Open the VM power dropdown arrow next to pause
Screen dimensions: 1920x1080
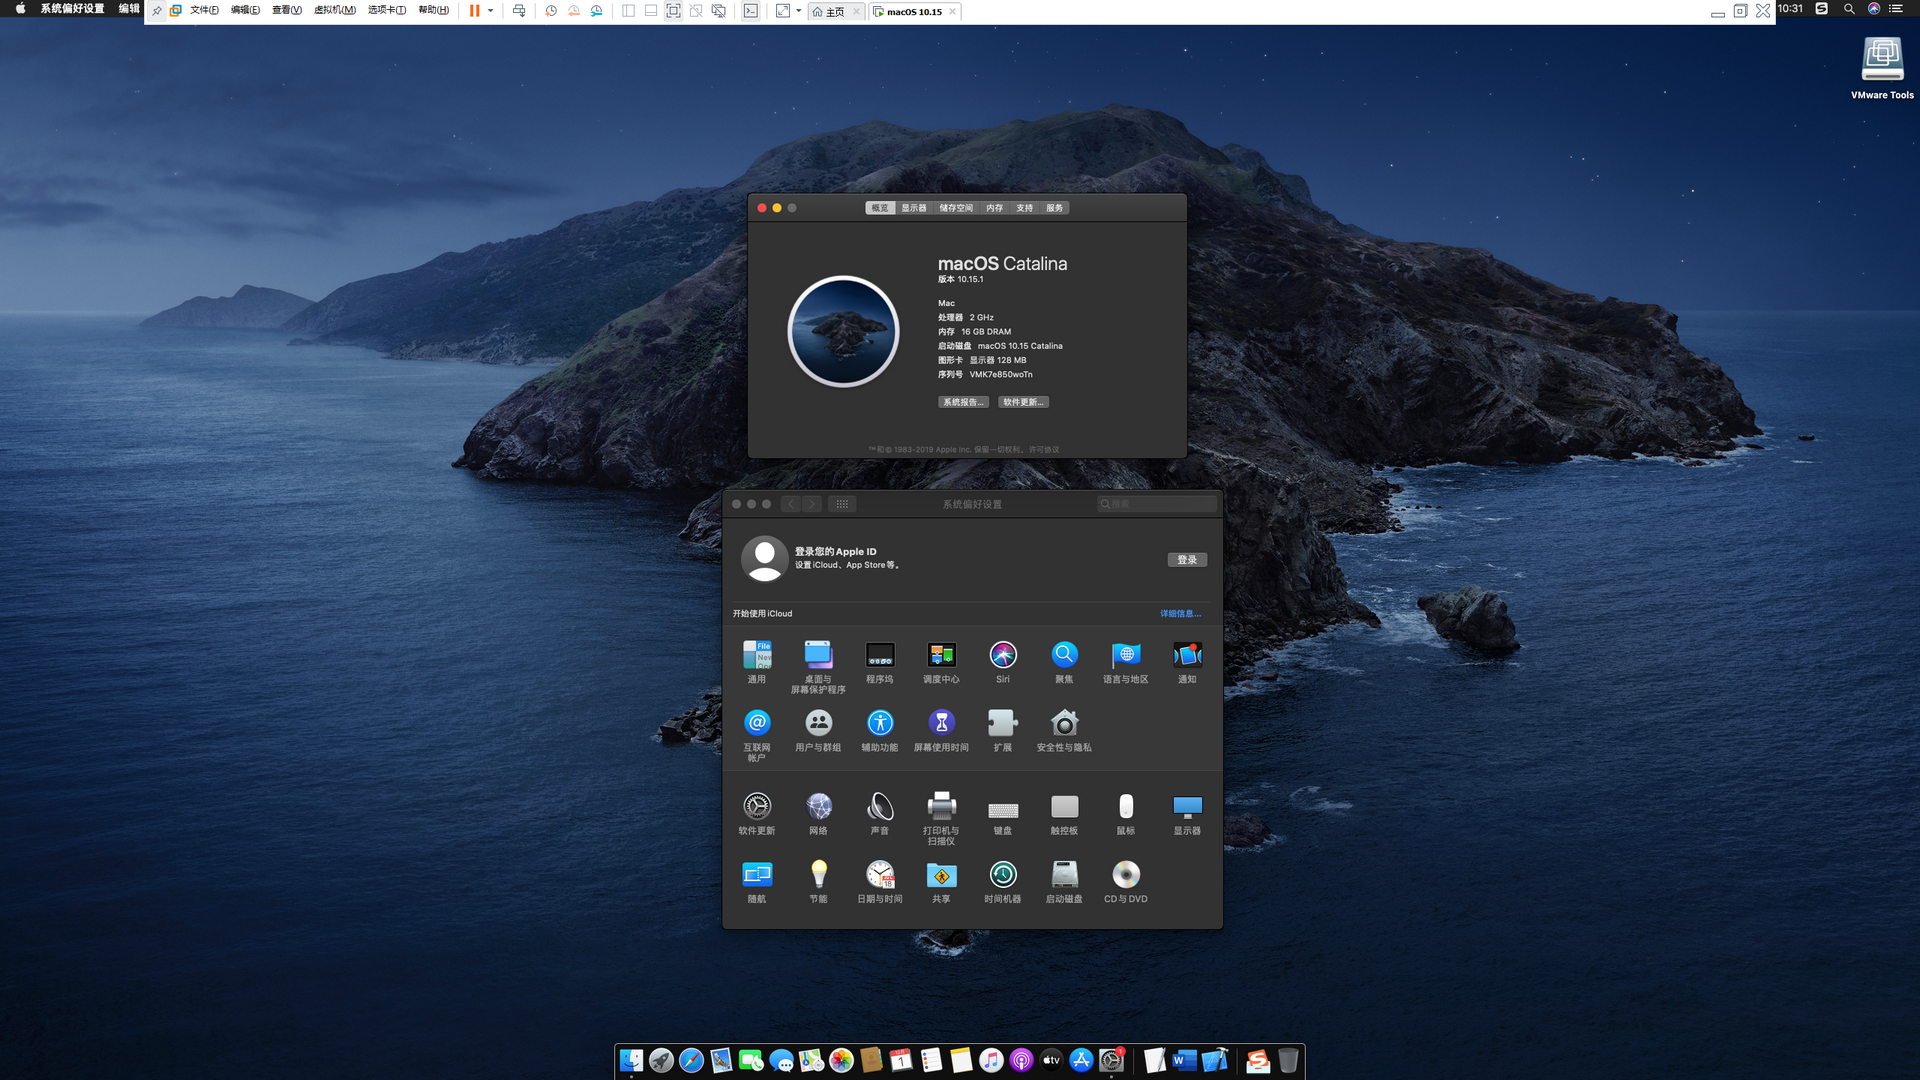point(491,11)
